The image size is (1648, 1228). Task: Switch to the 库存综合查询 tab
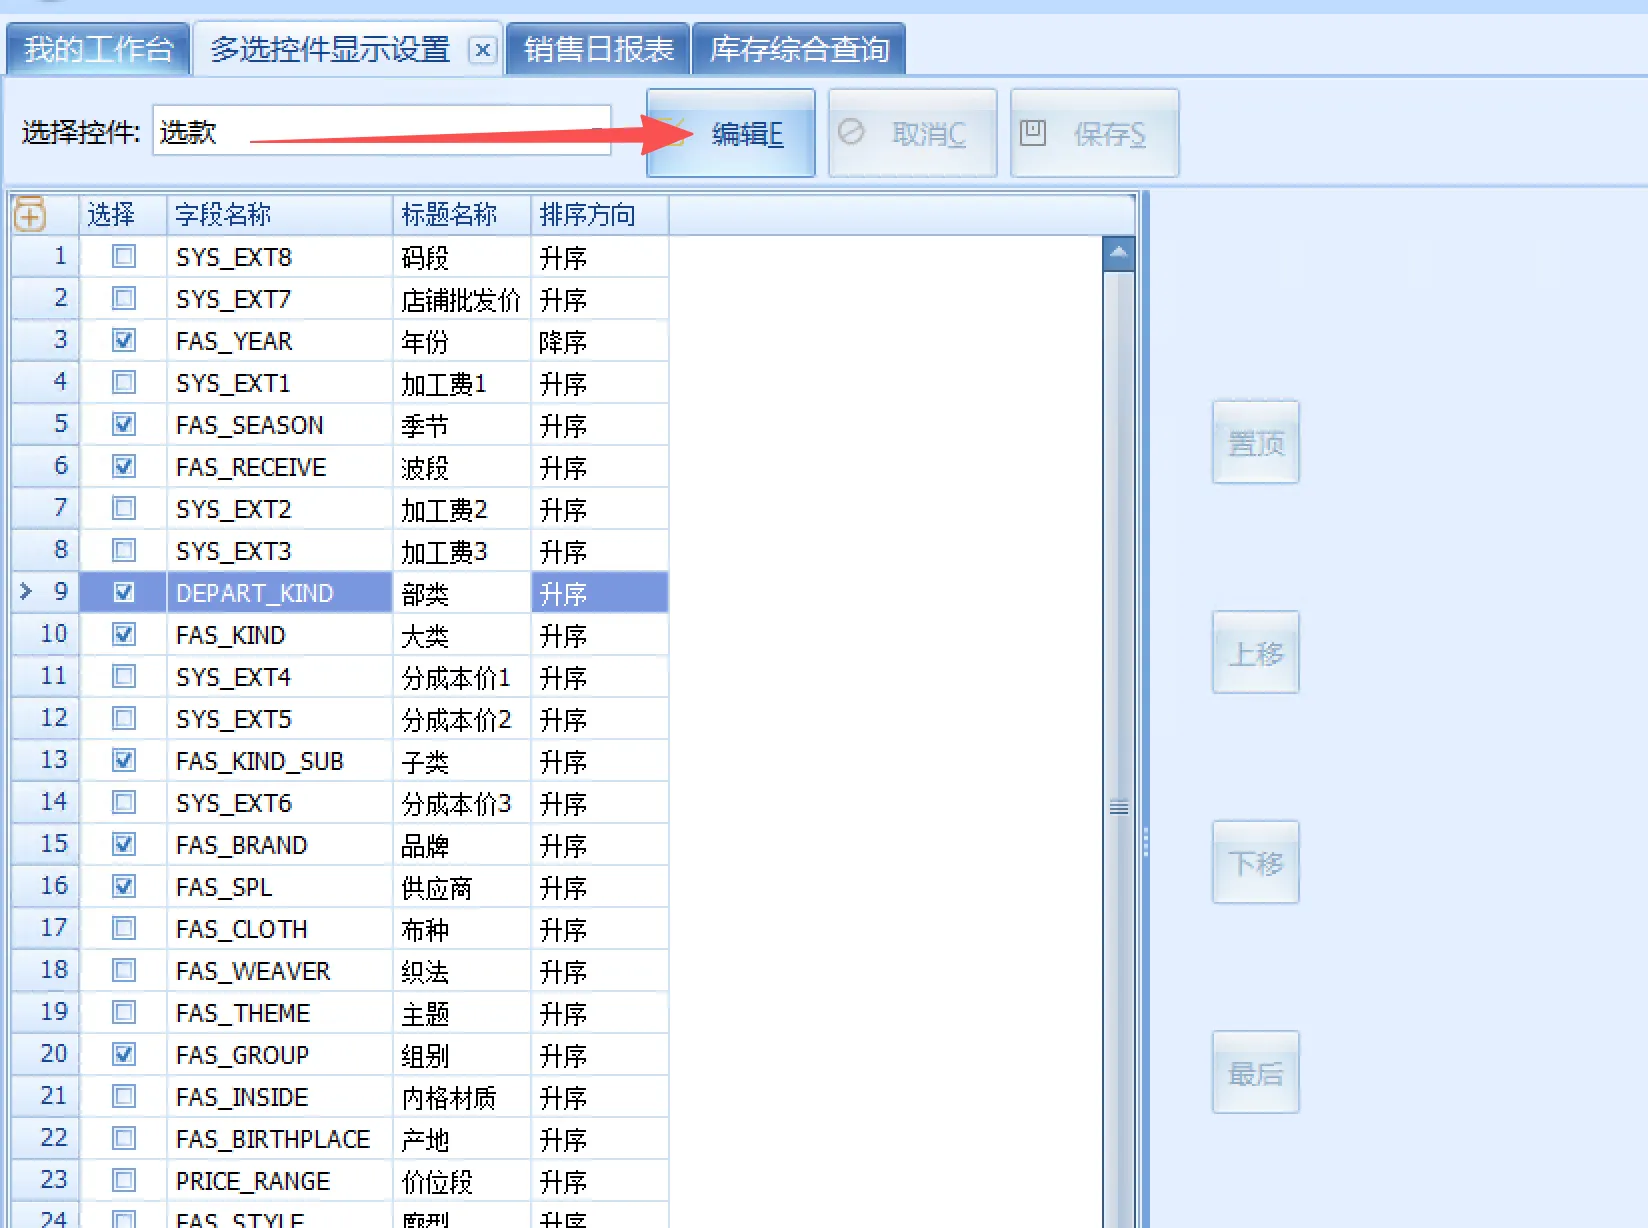pos(798,48)
